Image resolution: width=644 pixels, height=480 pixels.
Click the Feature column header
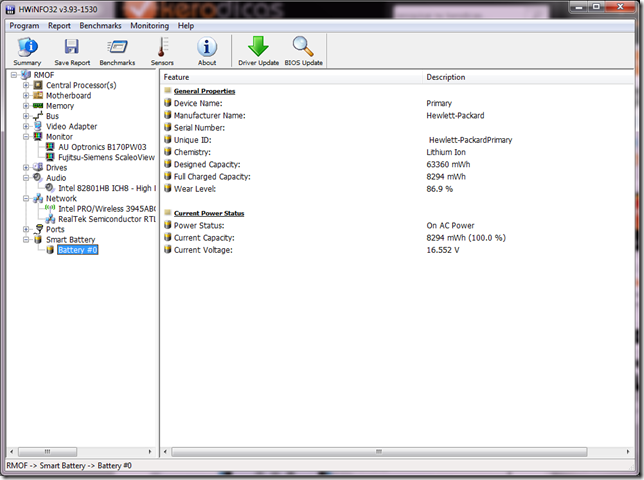292,77
